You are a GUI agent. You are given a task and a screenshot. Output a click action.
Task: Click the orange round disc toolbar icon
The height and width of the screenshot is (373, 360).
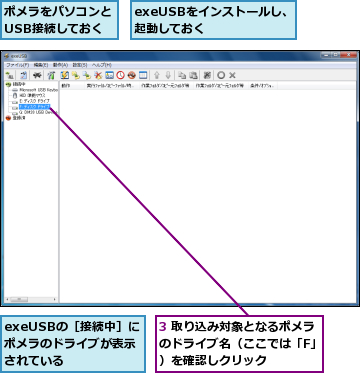[132, 75]
